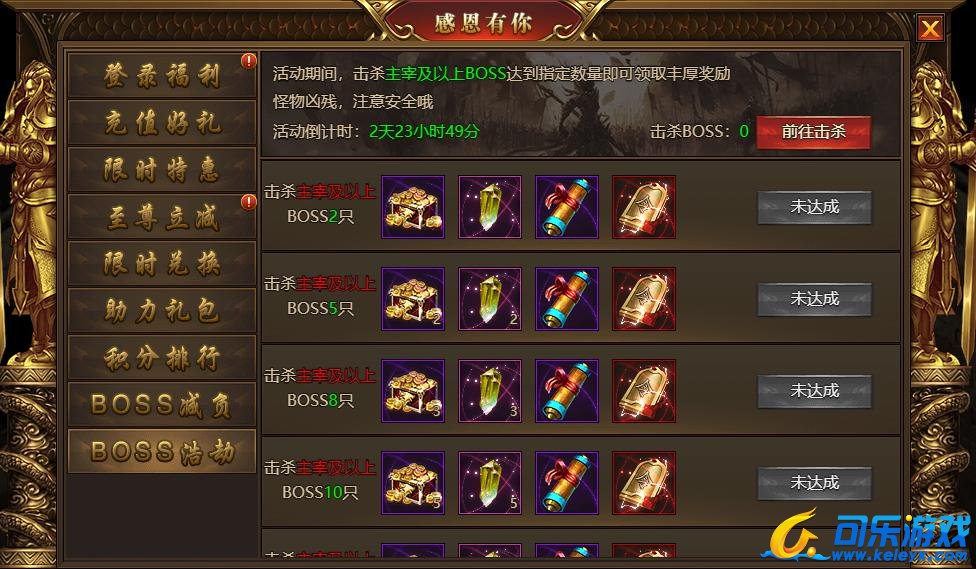Click red talisman token in BOSS2 row

(644, 207)
